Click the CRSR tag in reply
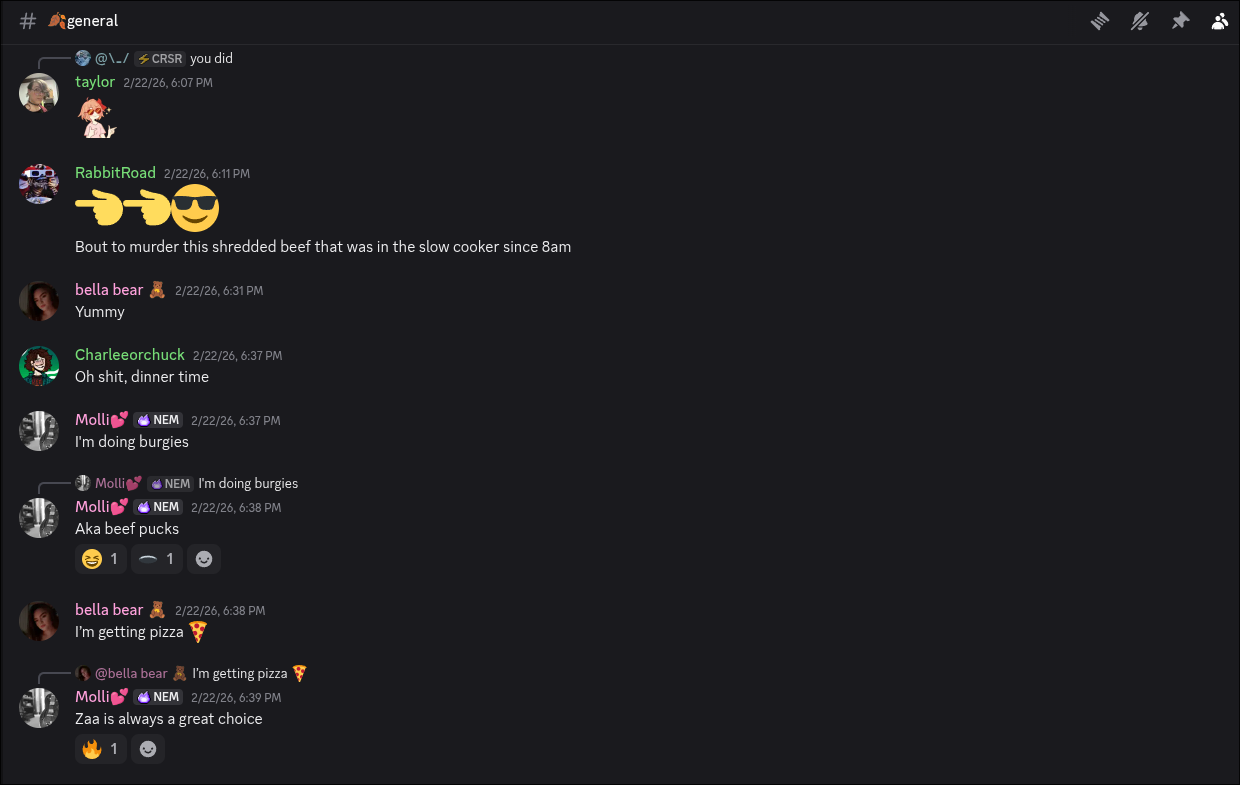Screen dimensions: 1240x785 point(160,59)
